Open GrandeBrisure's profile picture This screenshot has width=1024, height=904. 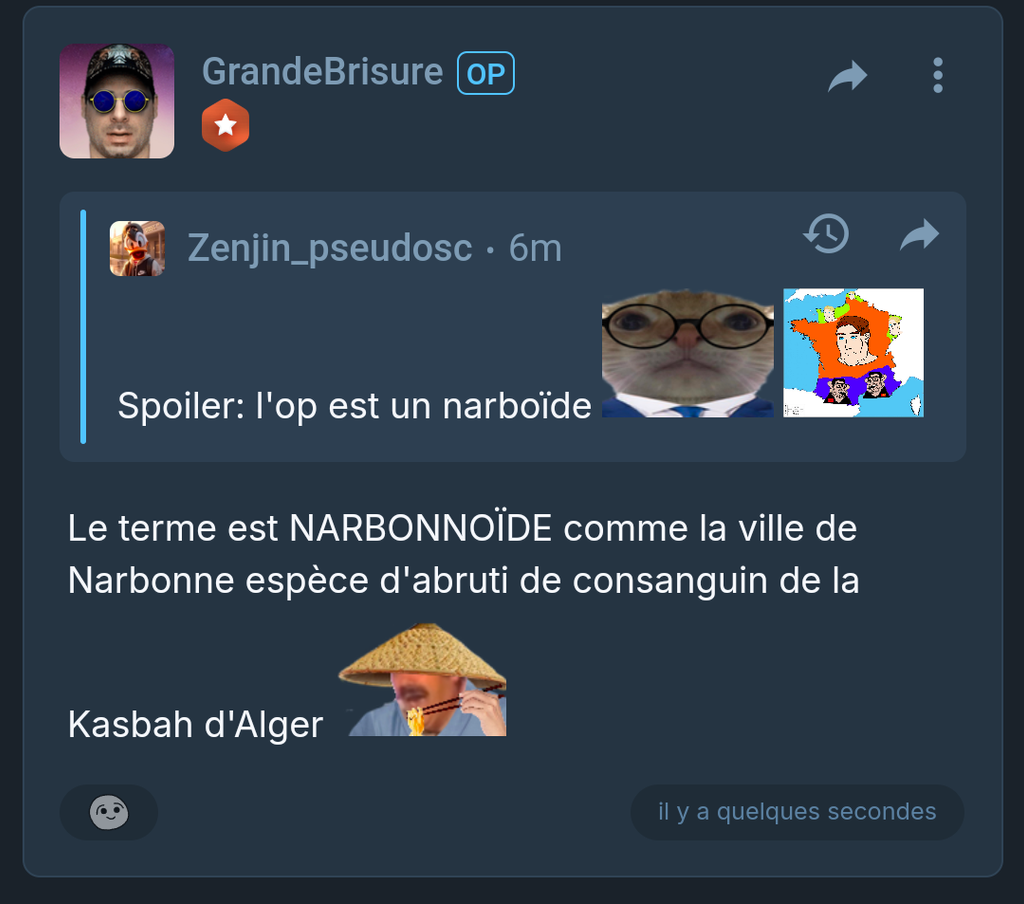click(x=117, y=101)
